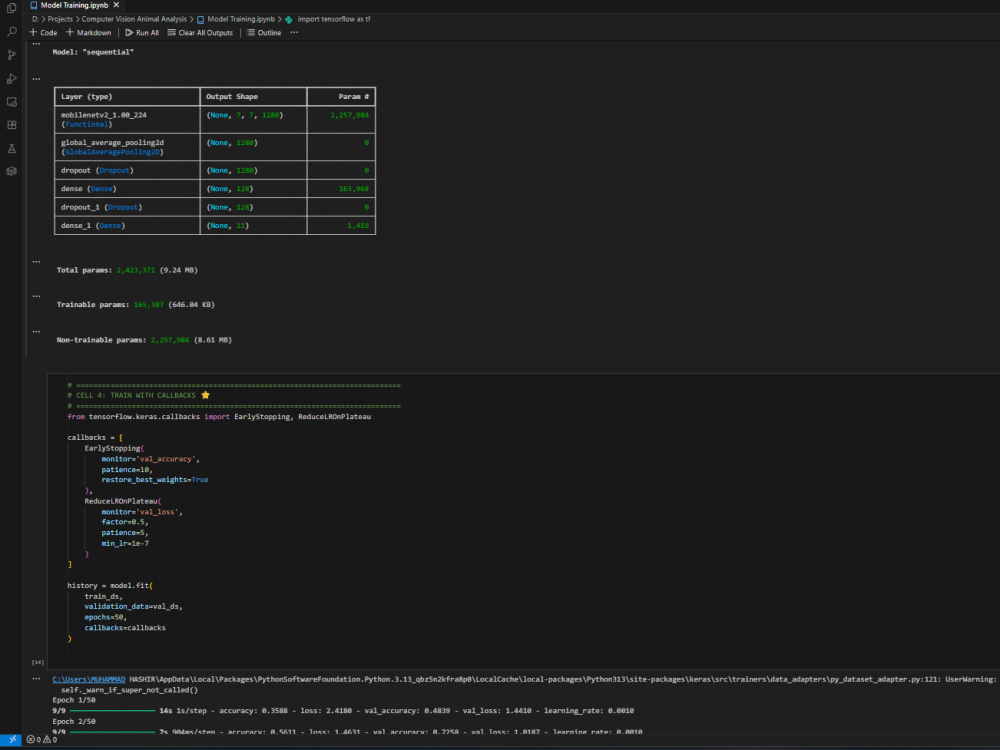1000x750 pixels.
Task: Open output menu beside Total params
Action: (x=36, y=261)
